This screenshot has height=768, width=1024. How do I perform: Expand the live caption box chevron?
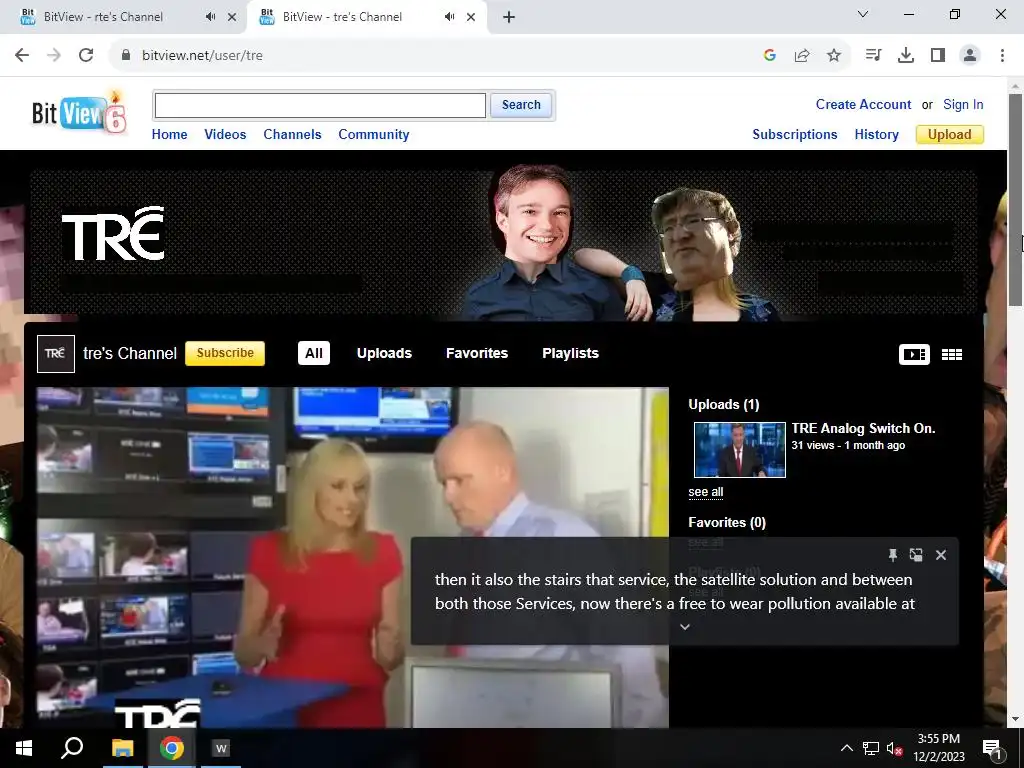(684, 627)
